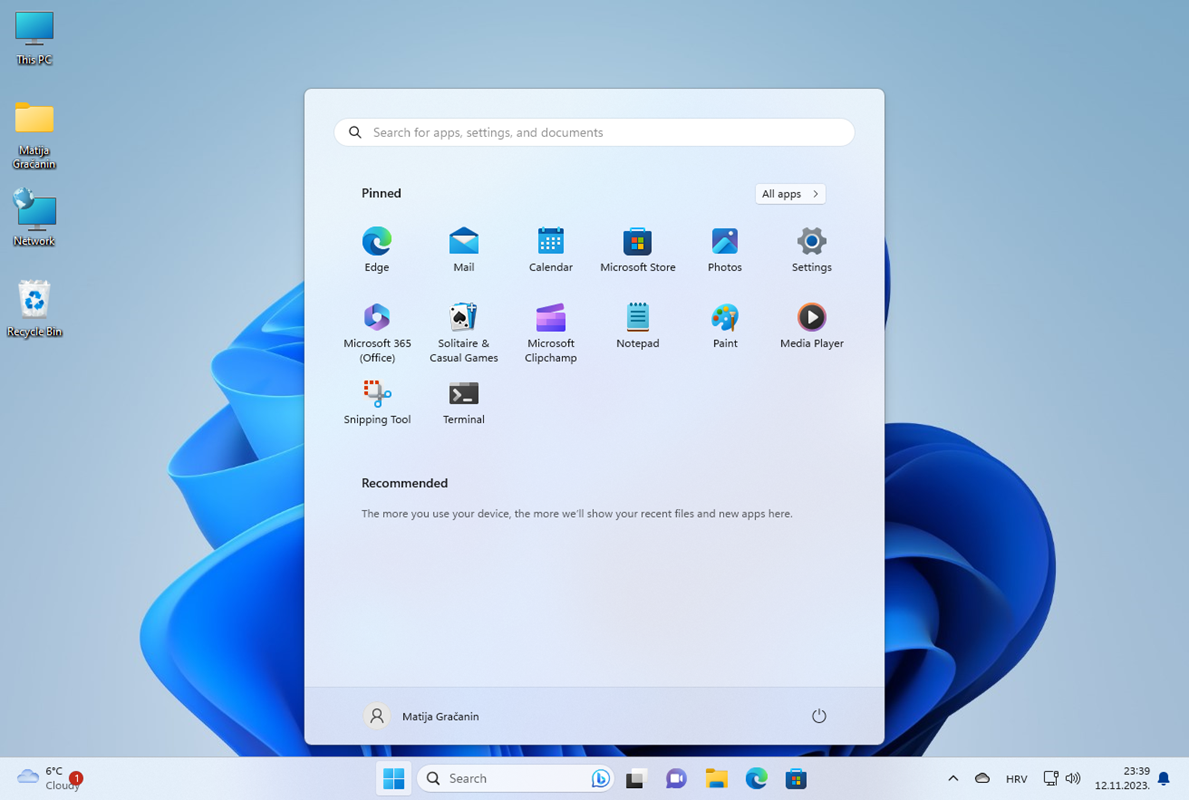Launch the Mail app
This screenshot has width=1189, height=800.
(463, 249)
